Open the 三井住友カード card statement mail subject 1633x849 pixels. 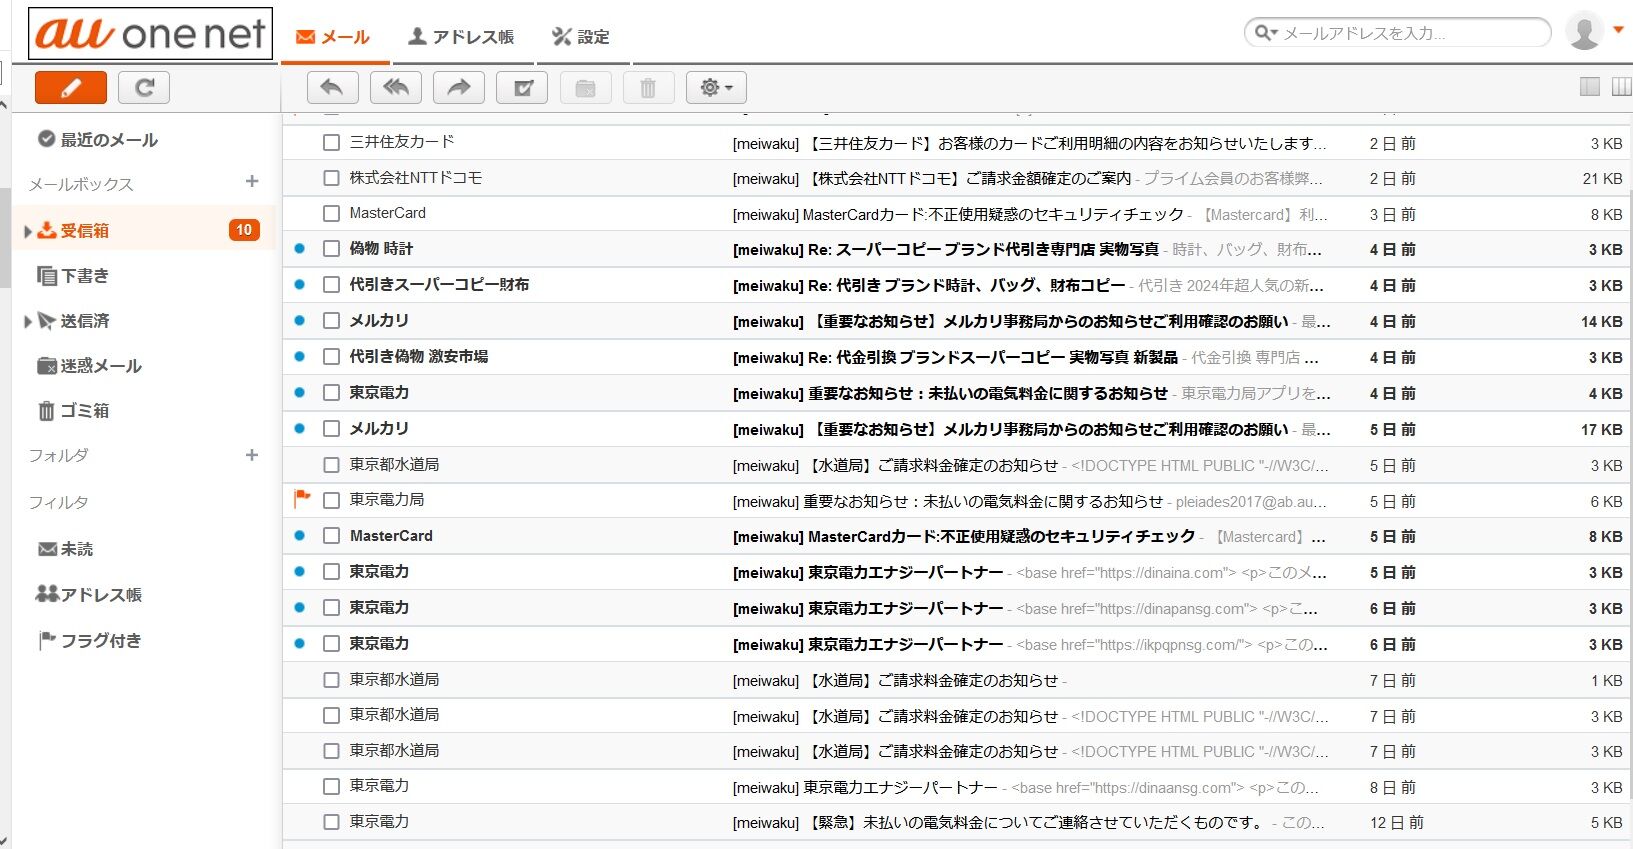pos(1030,144)
